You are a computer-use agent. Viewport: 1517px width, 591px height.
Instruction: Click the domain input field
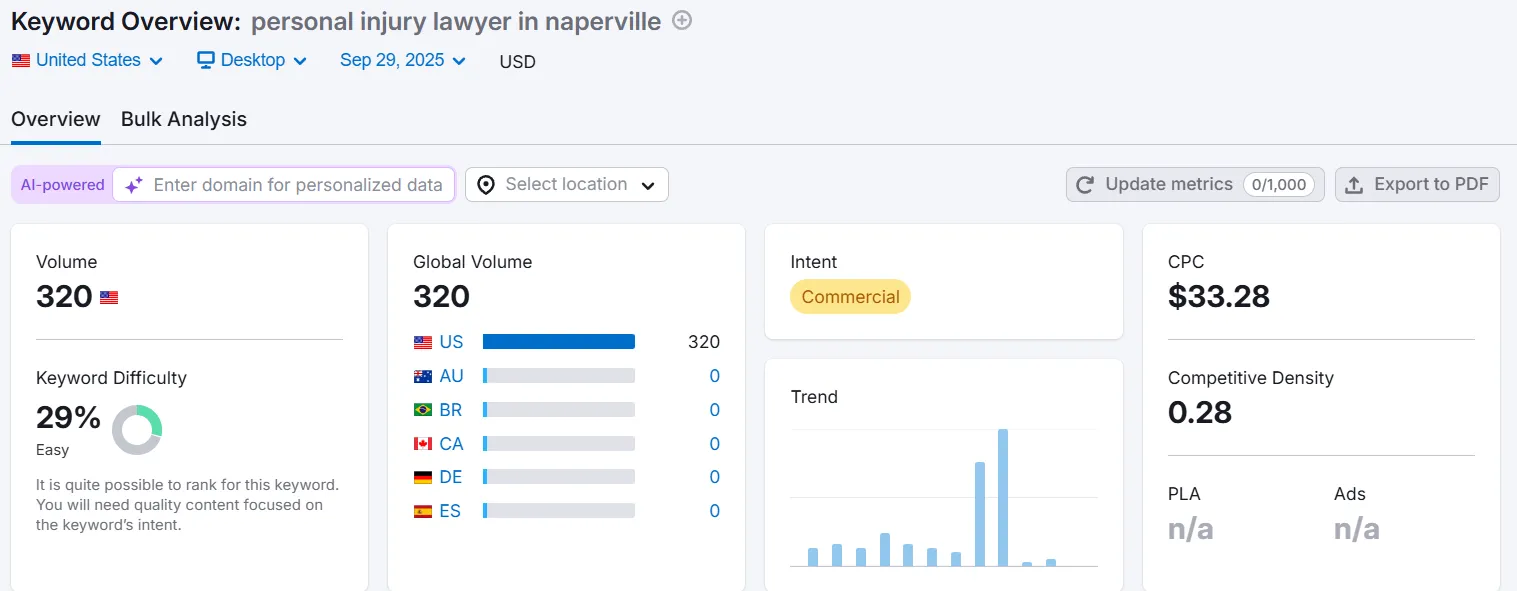tap(298, 185)
